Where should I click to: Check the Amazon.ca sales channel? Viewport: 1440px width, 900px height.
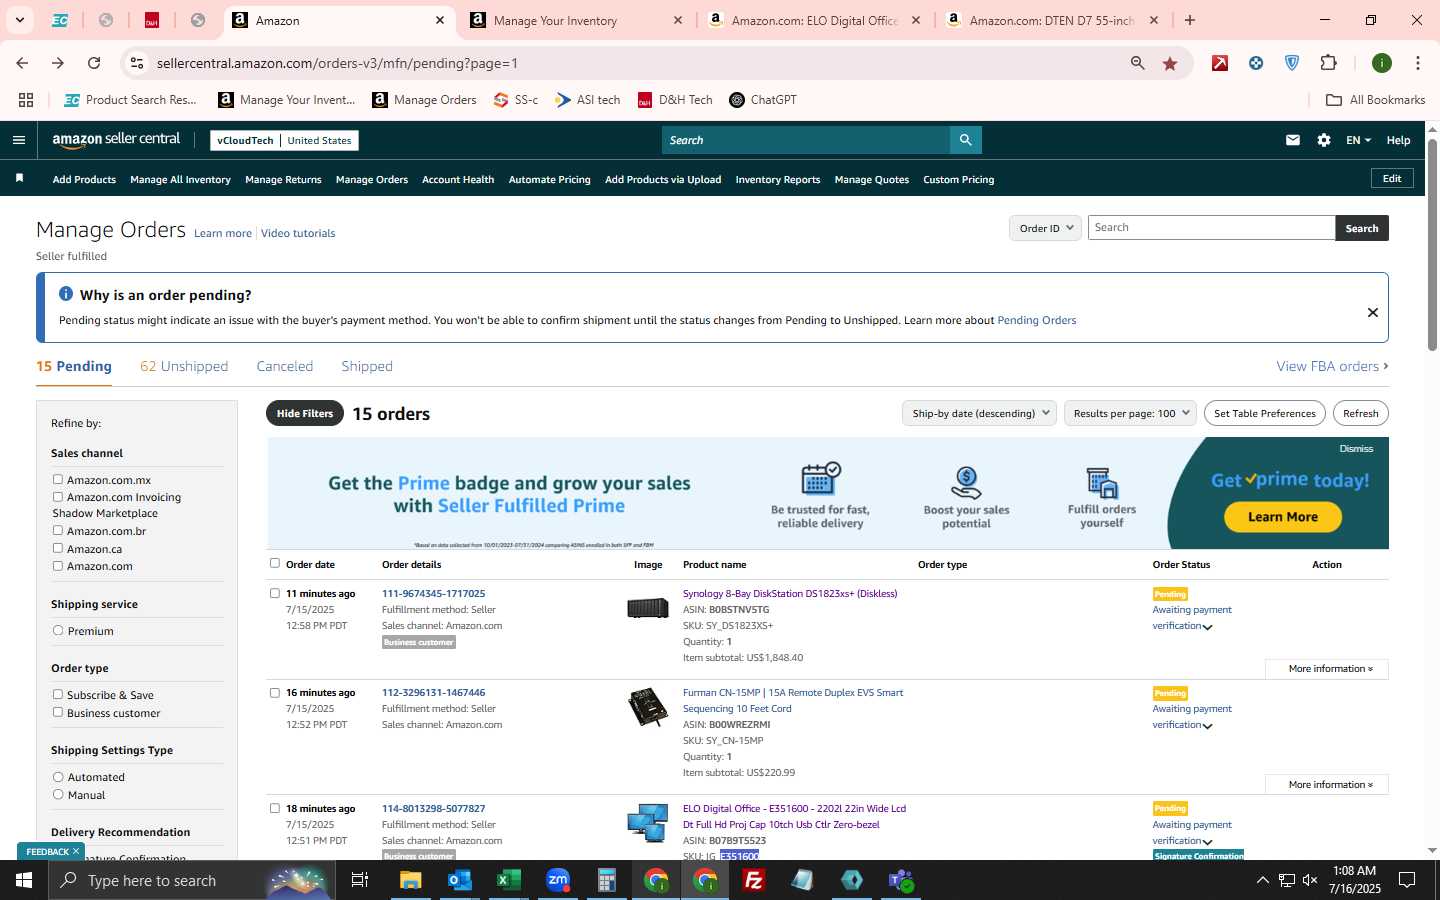[58, 549]
